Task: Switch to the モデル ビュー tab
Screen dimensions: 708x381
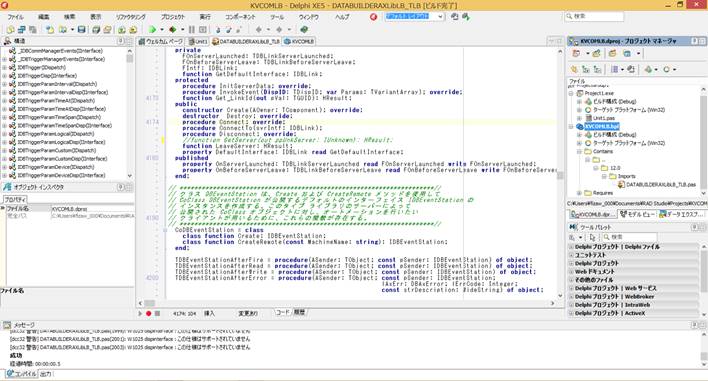Action: click(636, 214)
